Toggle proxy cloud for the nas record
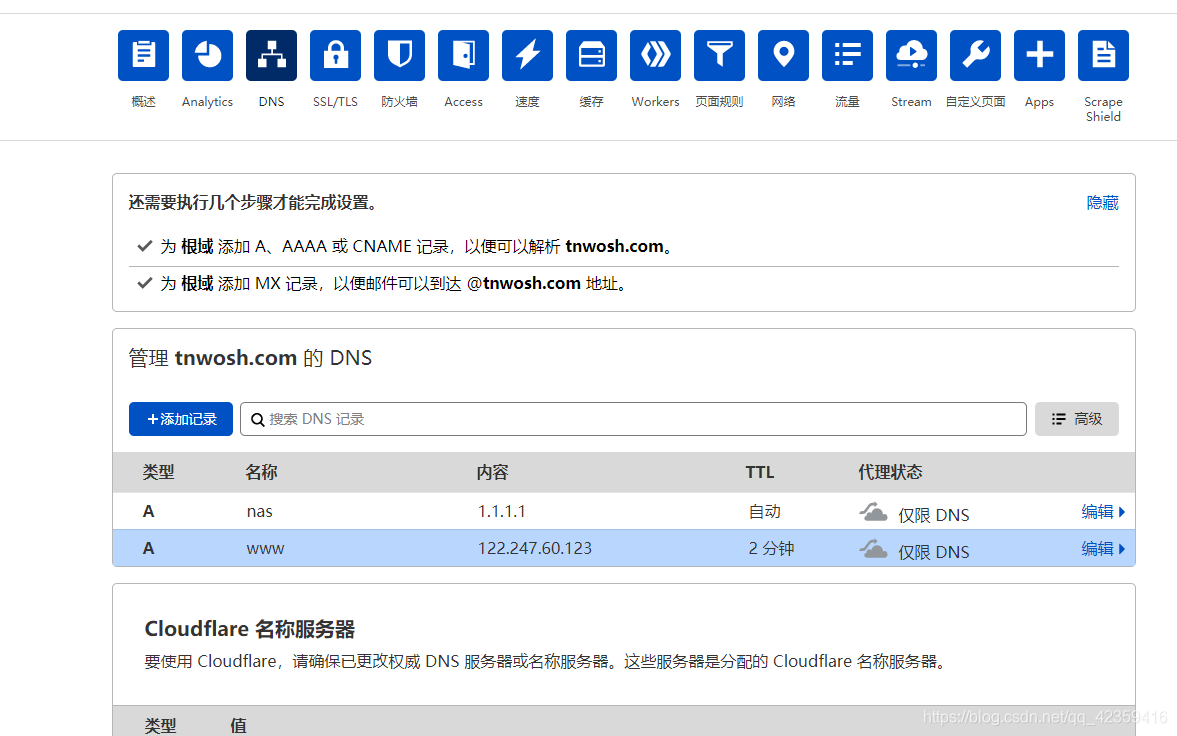 coord(873,512)
